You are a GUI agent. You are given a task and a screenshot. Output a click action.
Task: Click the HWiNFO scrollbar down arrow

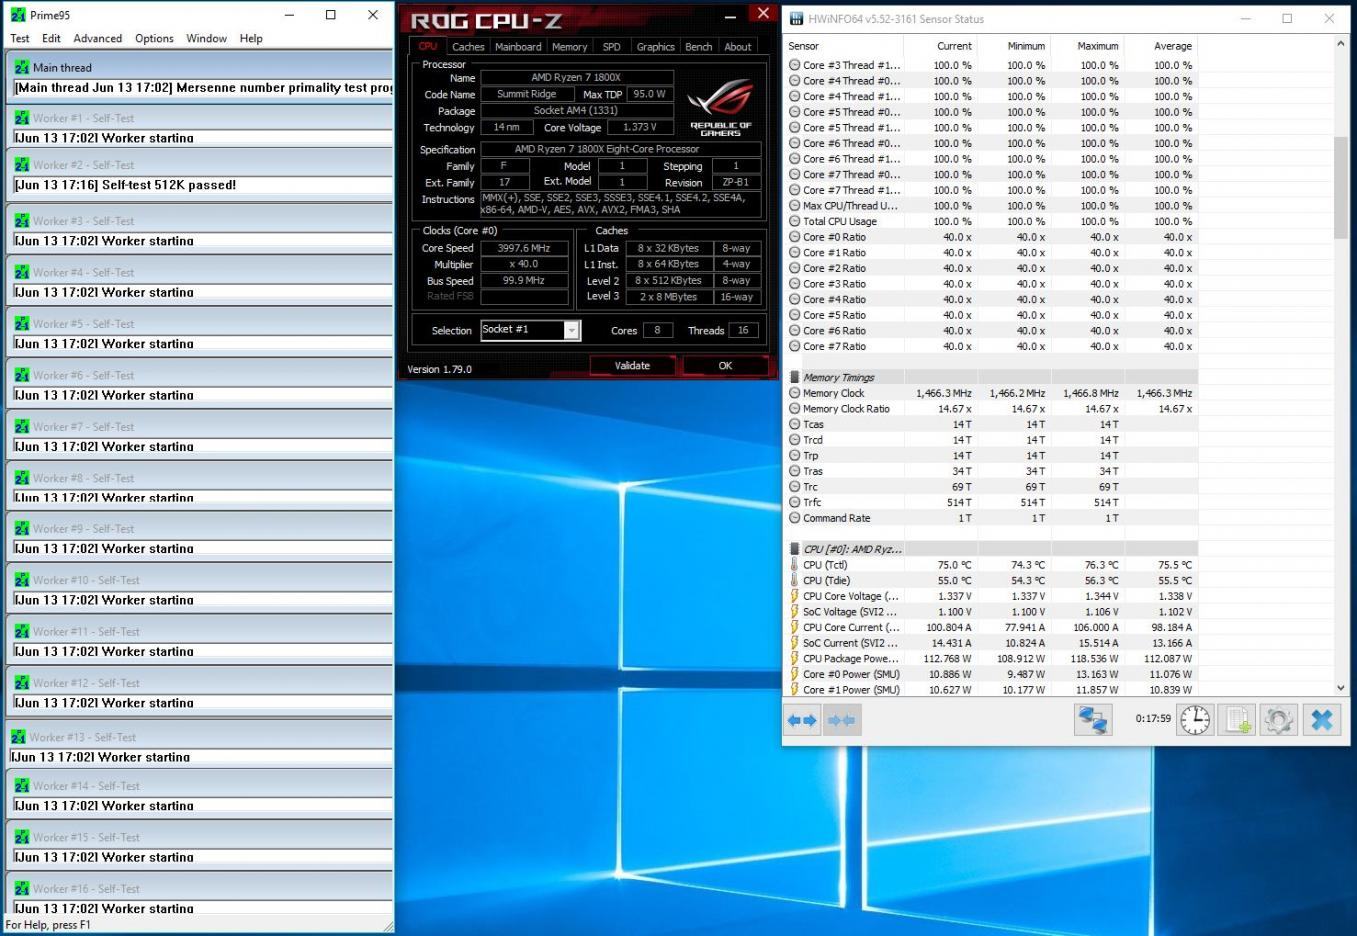click(1341, 688)
